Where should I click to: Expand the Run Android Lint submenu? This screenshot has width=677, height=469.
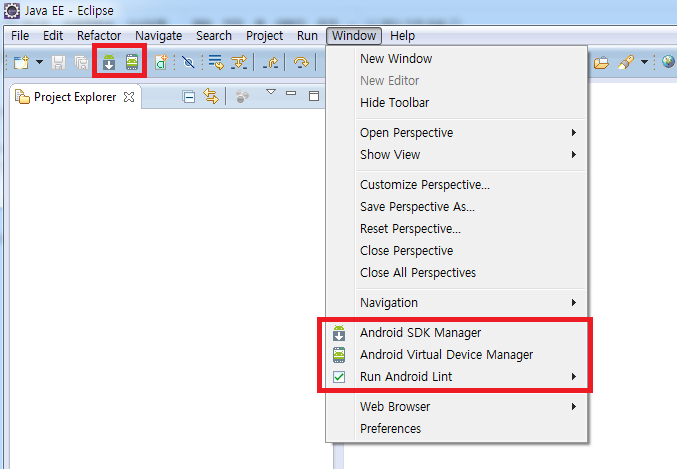pos(457,377)
